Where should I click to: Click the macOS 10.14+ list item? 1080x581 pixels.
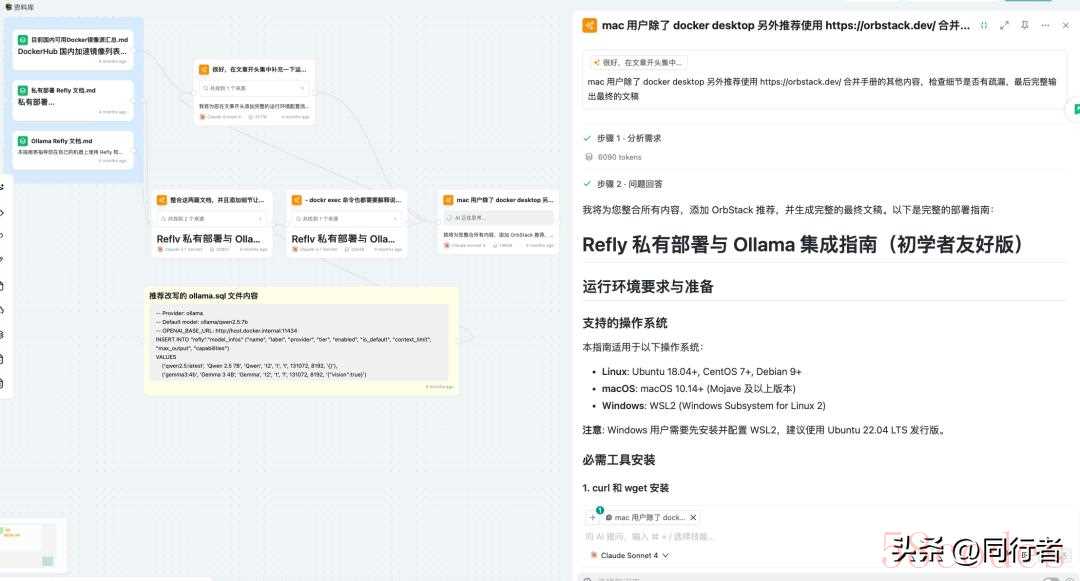[698, 388]
